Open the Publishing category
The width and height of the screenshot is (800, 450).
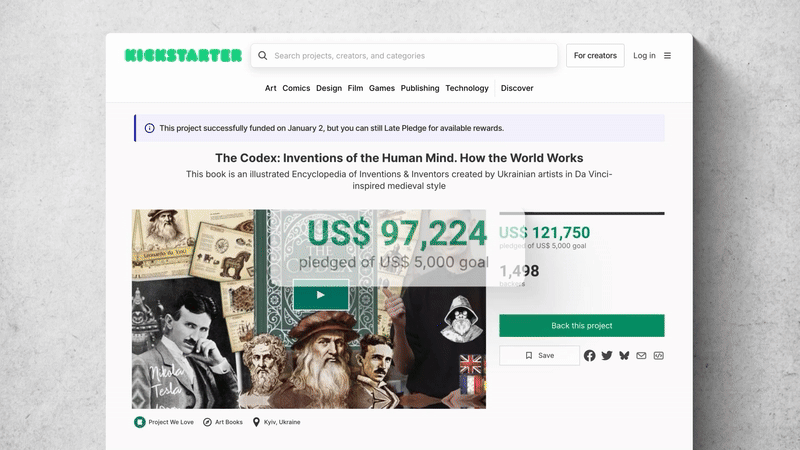(x=420, y=88)
